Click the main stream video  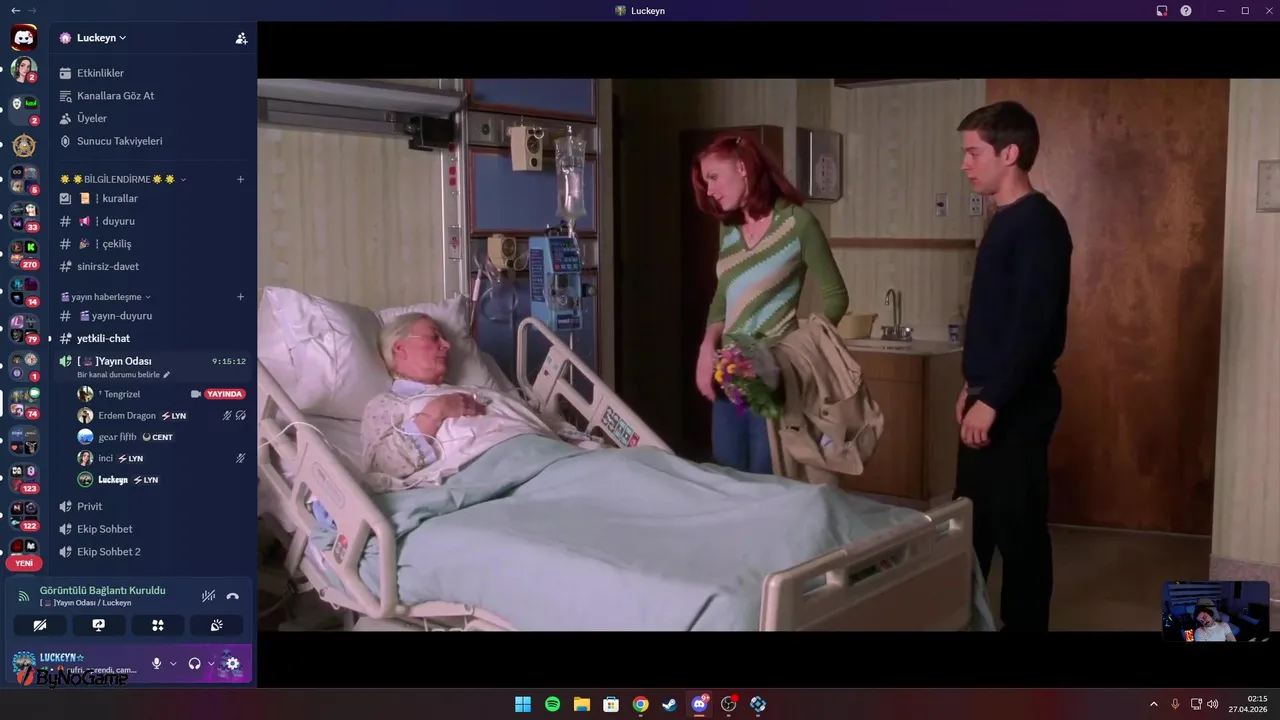click(x=768, y=354)
